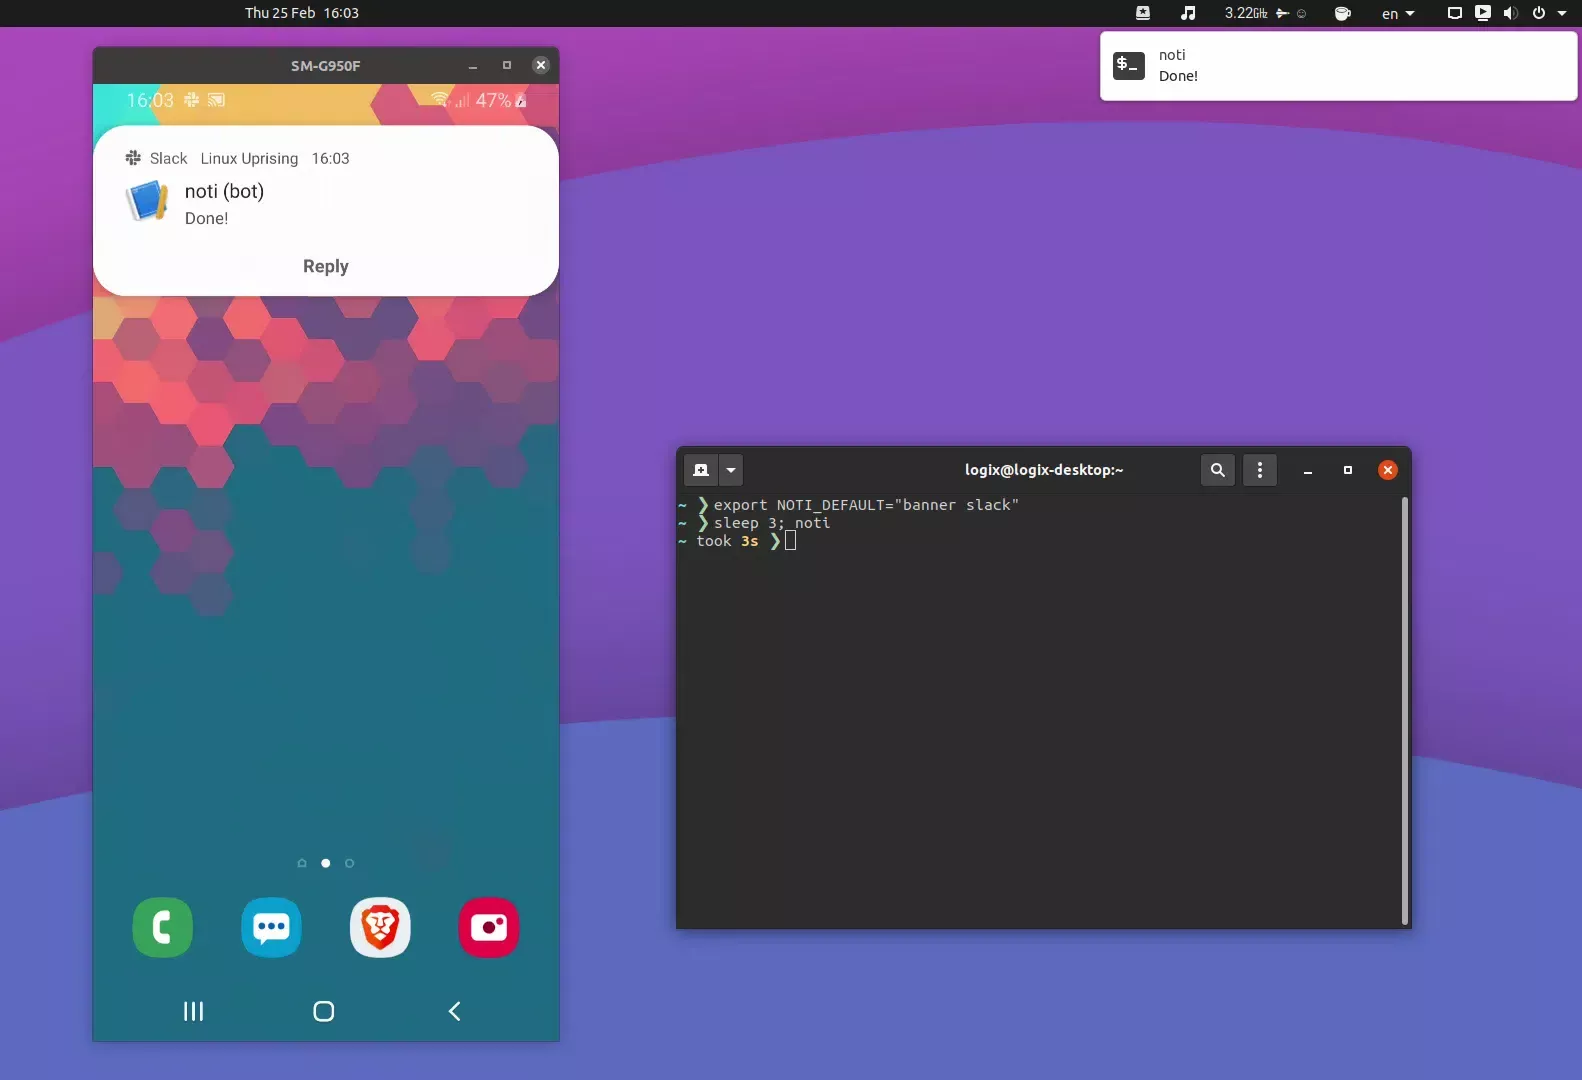Tap the Android recent apps button
1582x1080 pixels.
[x=193, y=1011]
